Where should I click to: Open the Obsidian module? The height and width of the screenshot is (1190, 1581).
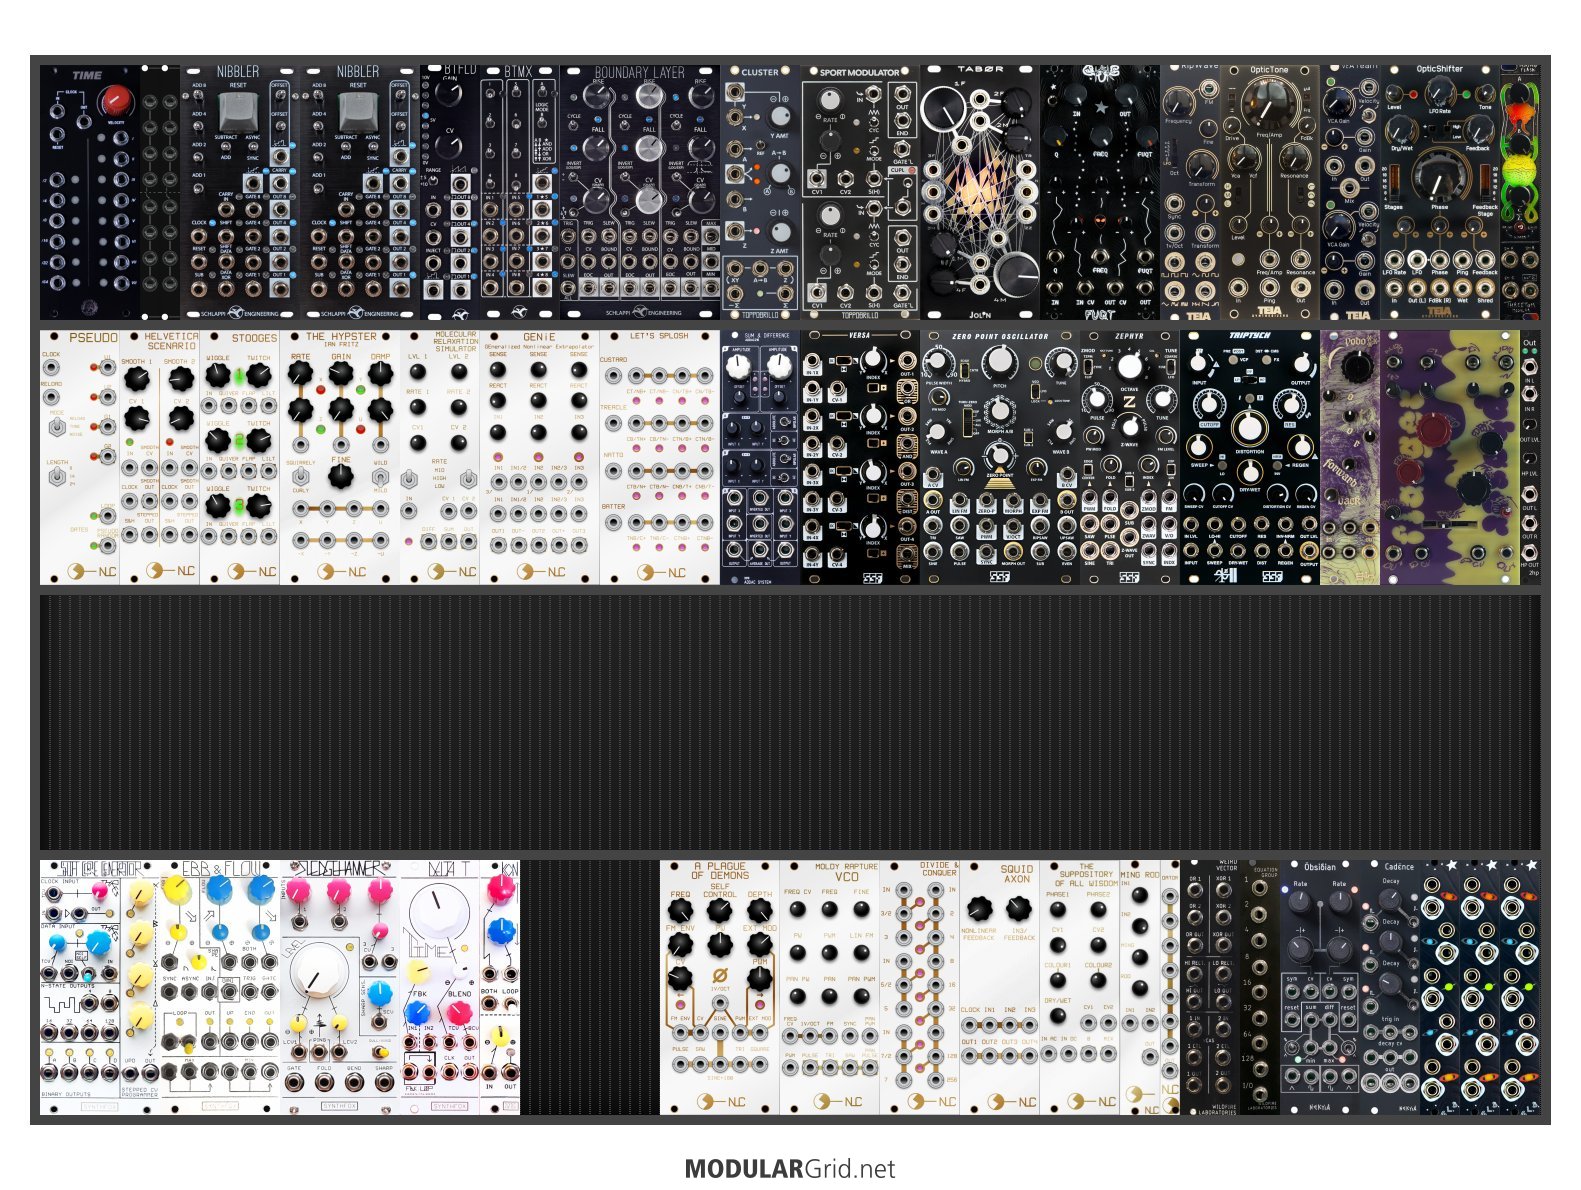tap(1320, 987)
